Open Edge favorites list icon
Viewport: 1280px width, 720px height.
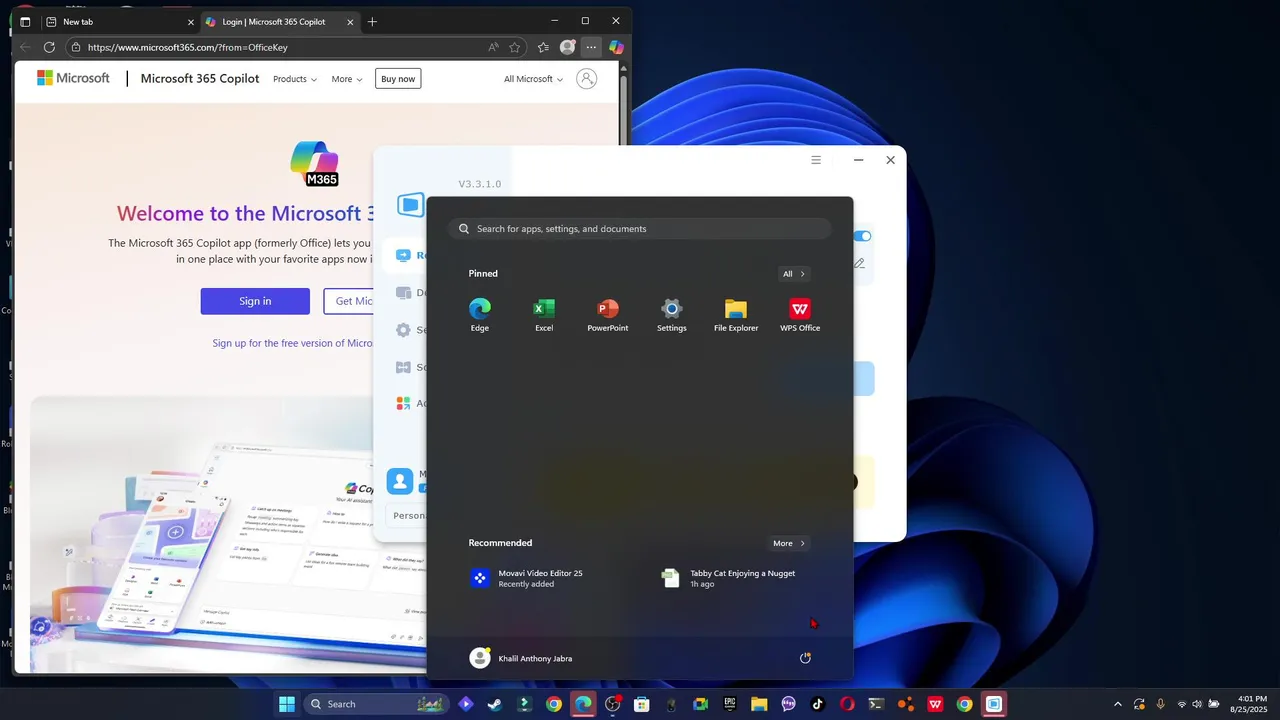click(543, 47)
